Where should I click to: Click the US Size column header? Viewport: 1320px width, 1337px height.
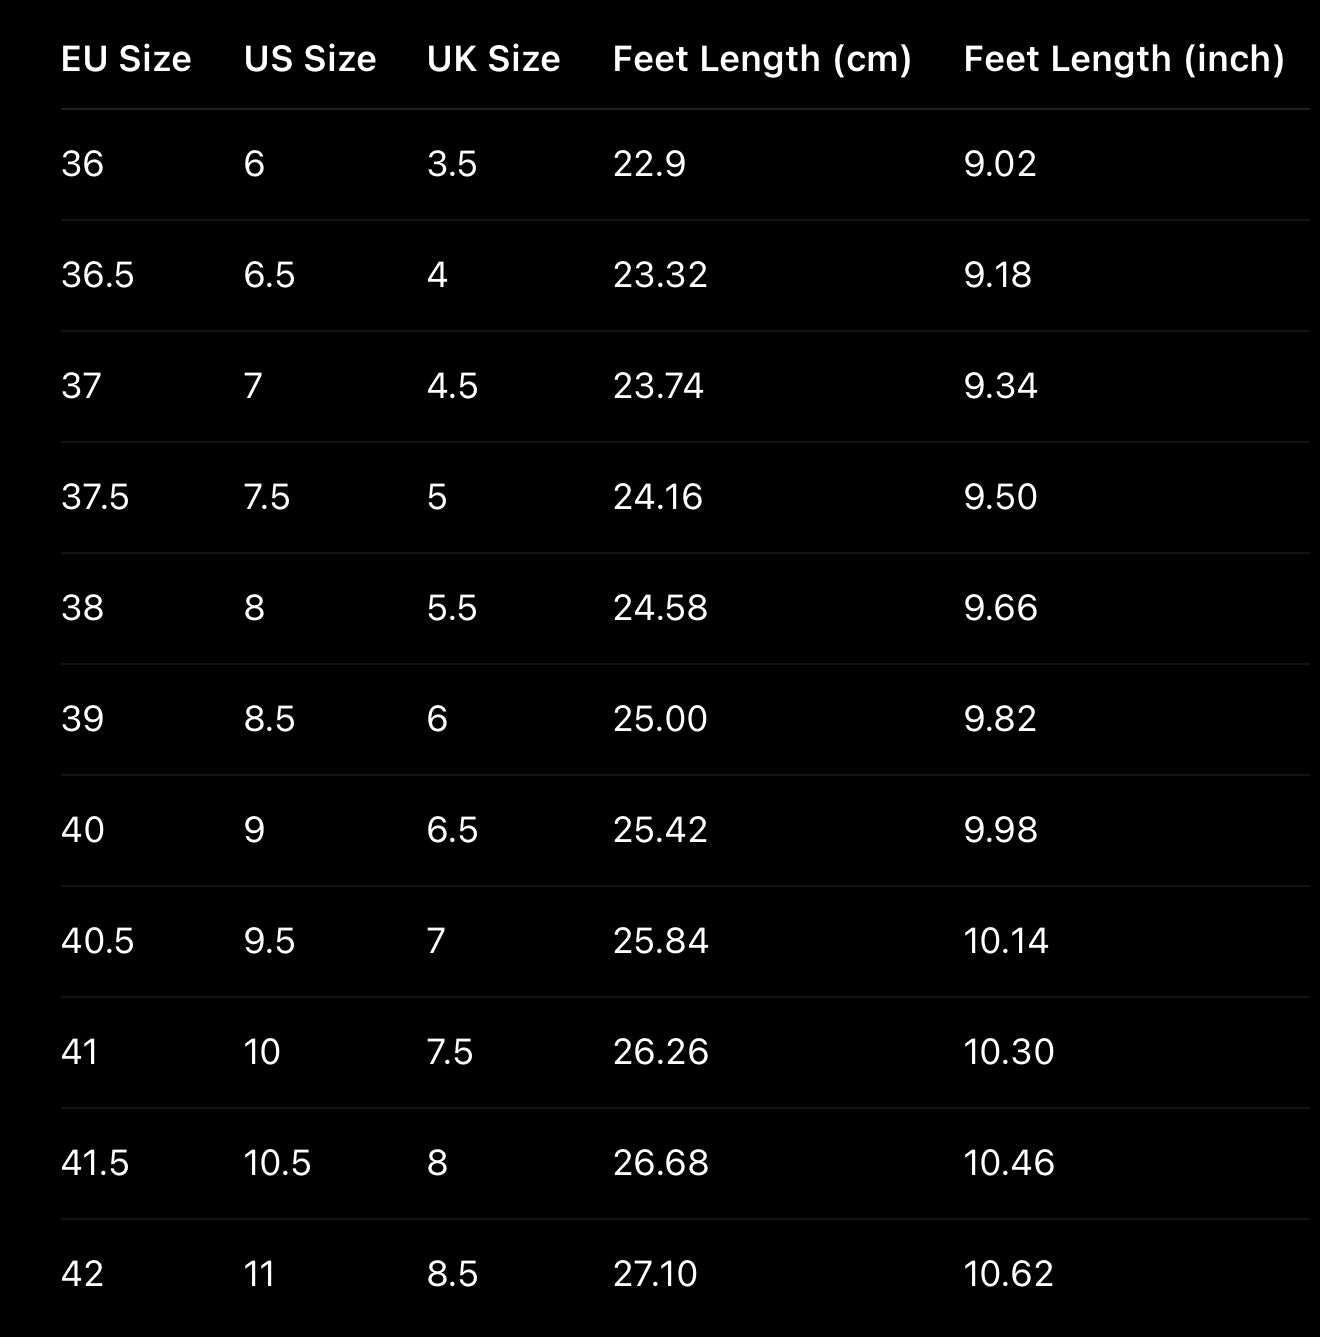310,59
